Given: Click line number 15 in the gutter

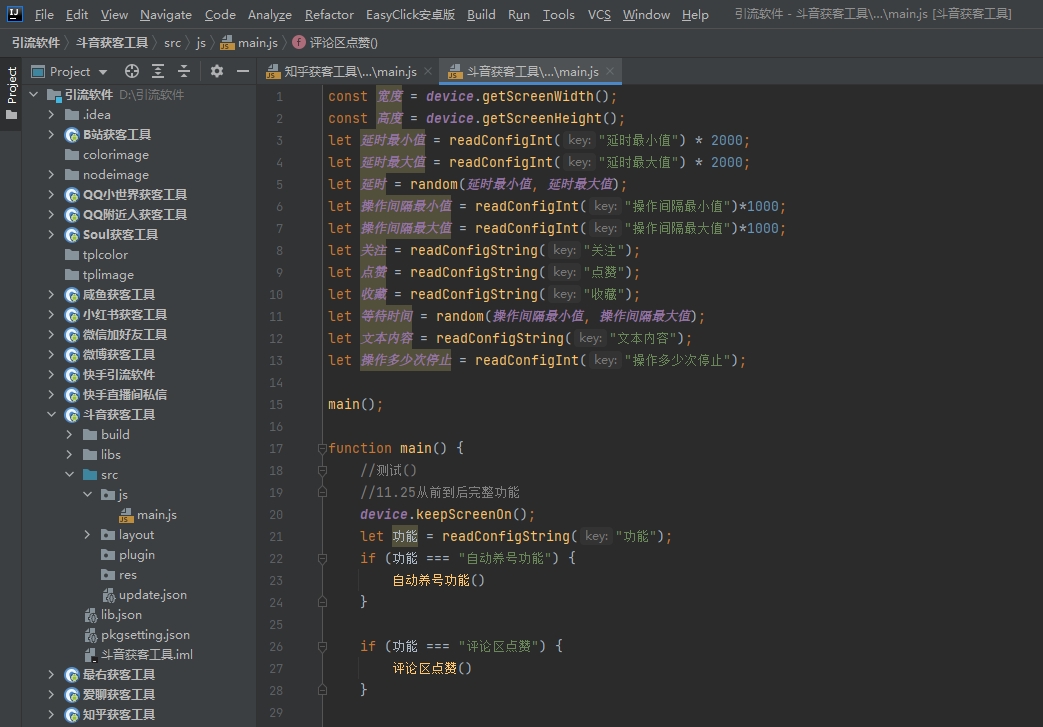Looking at the screenshot, I should coord(275,404).
